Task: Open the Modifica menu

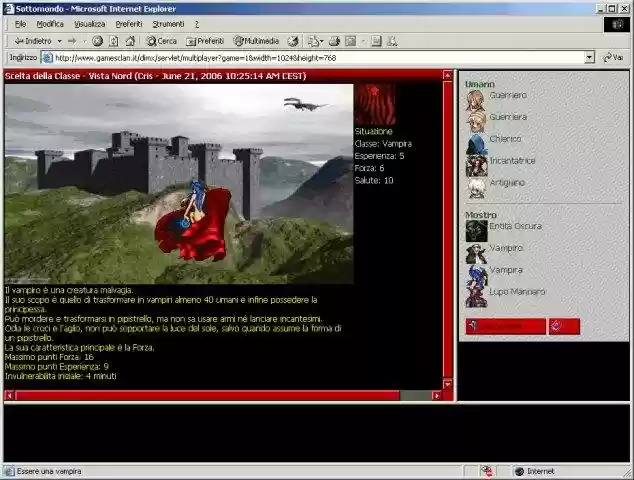Action: tap(50, 24)
